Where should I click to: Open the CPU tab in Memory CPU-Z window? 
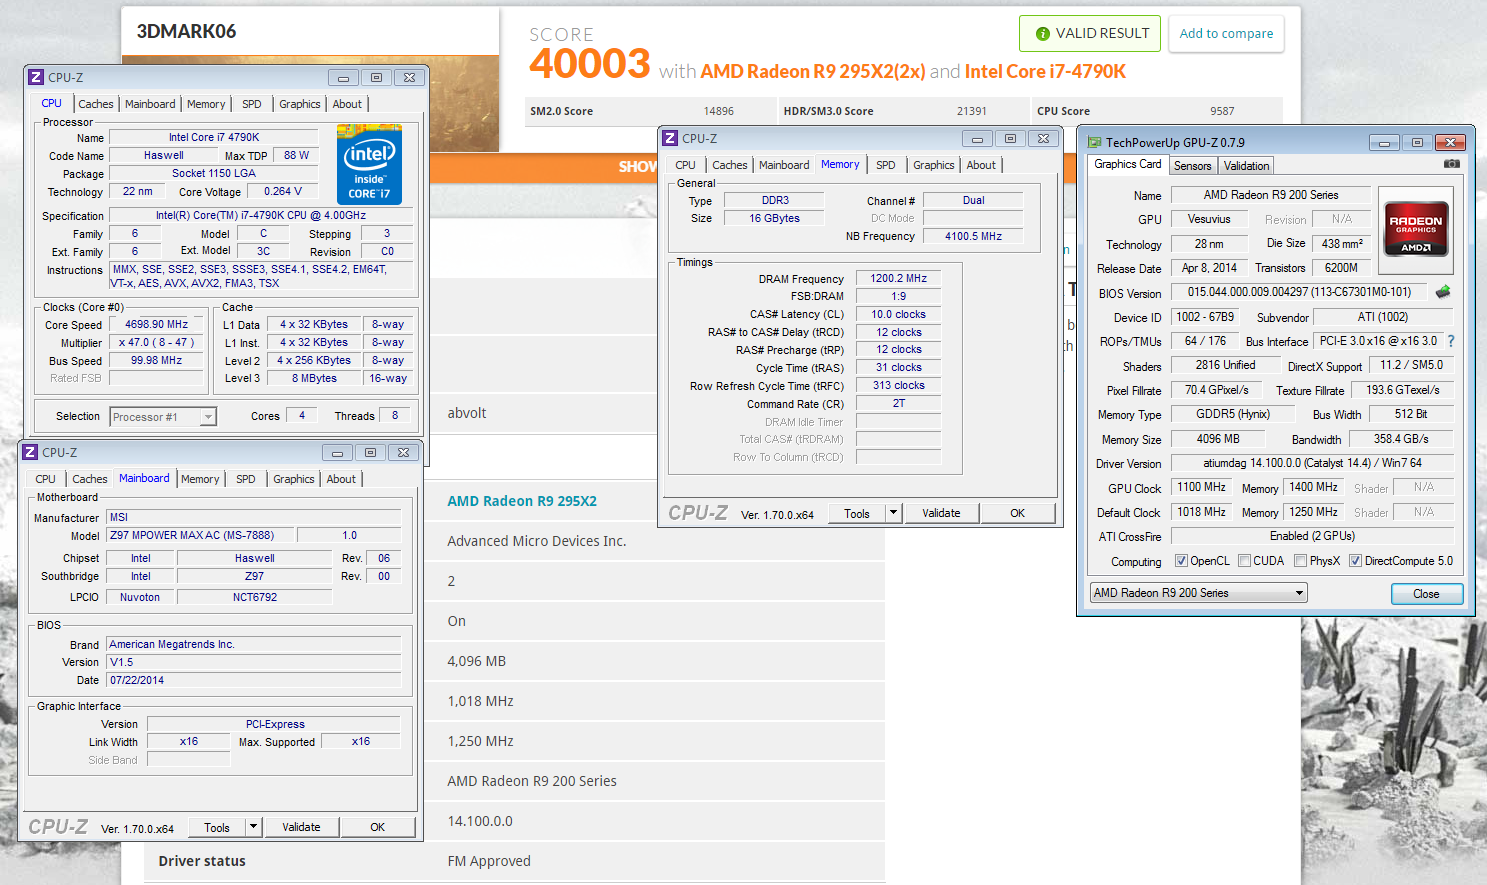(685, 165)
